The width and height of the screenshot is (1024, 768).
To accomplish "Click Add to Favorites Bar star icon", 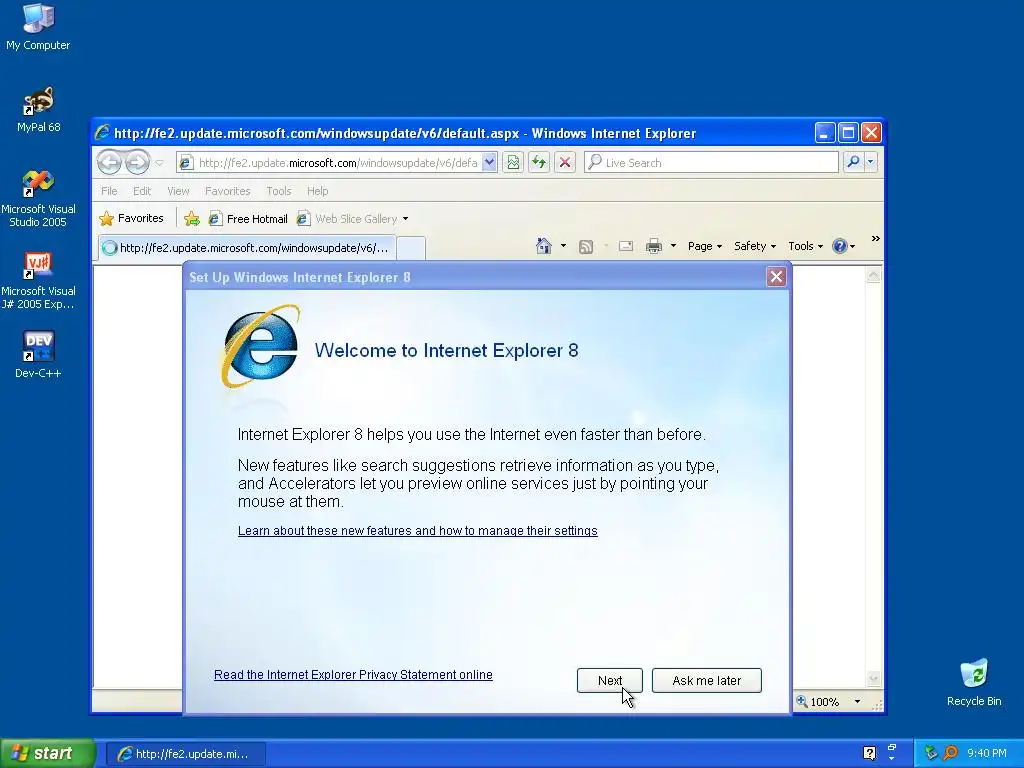I will (x=192, y=219).
